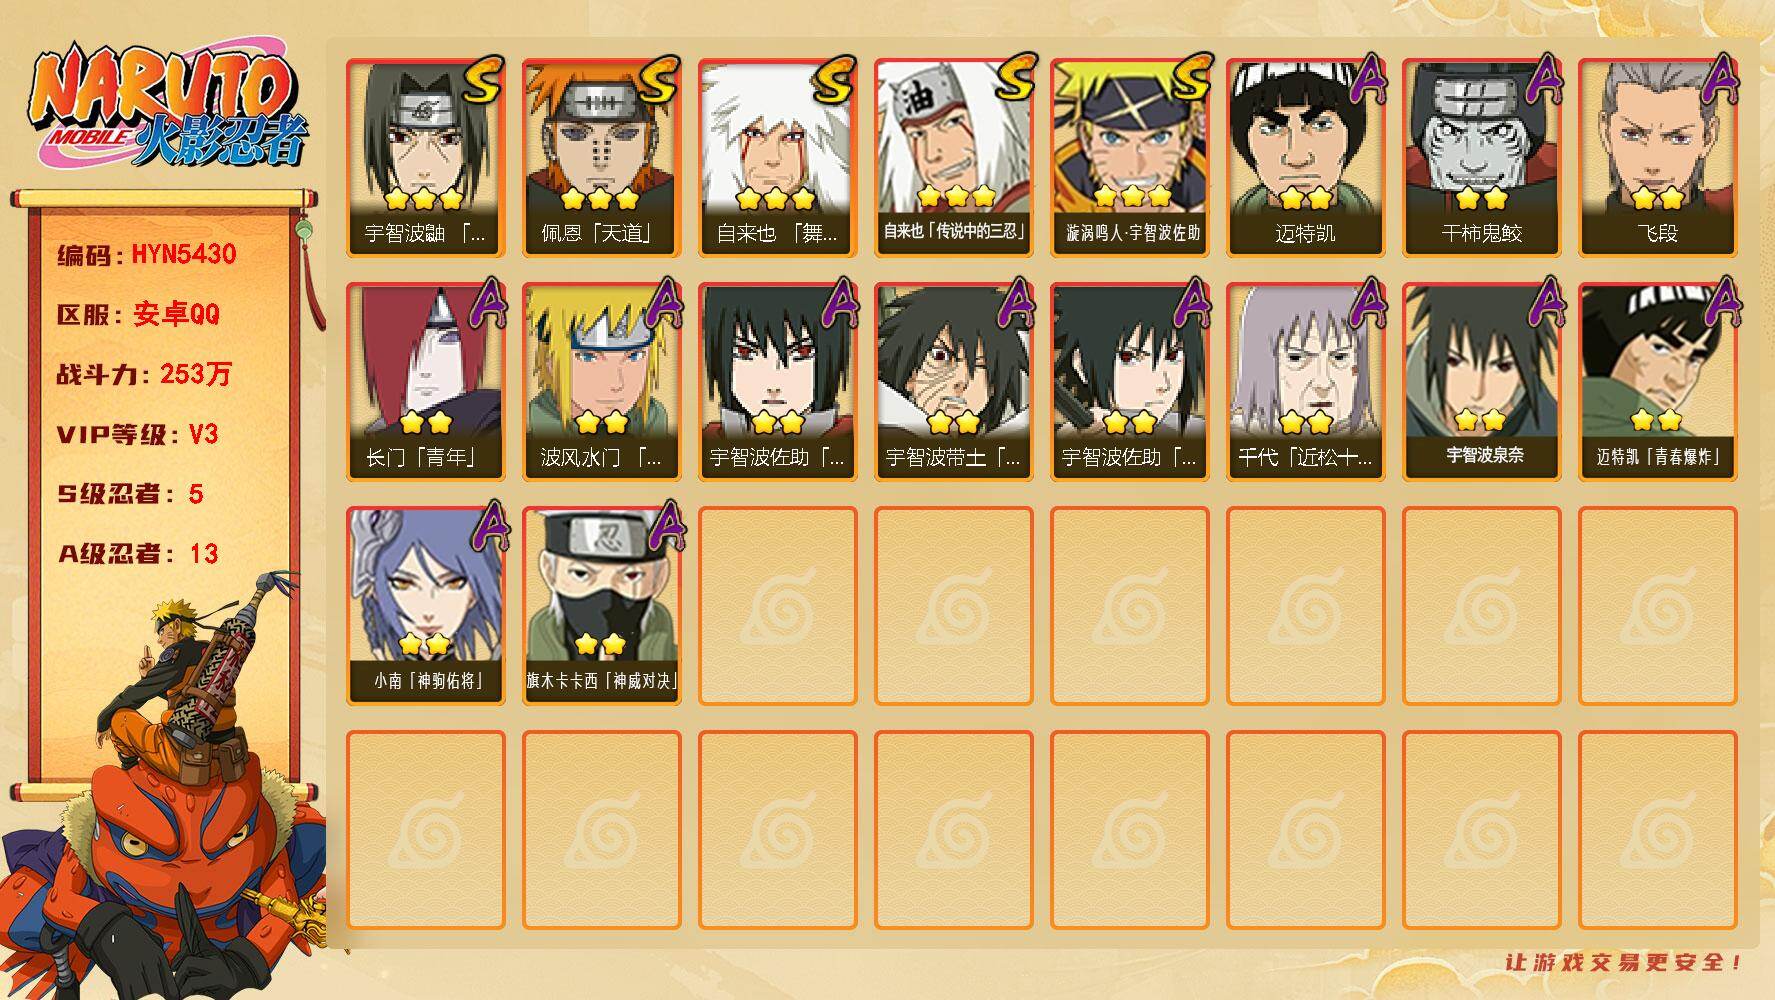
Task: Select the 旗木卡卡西「神威对决」card
Action: pyautogui.click(x=601, y=606)
